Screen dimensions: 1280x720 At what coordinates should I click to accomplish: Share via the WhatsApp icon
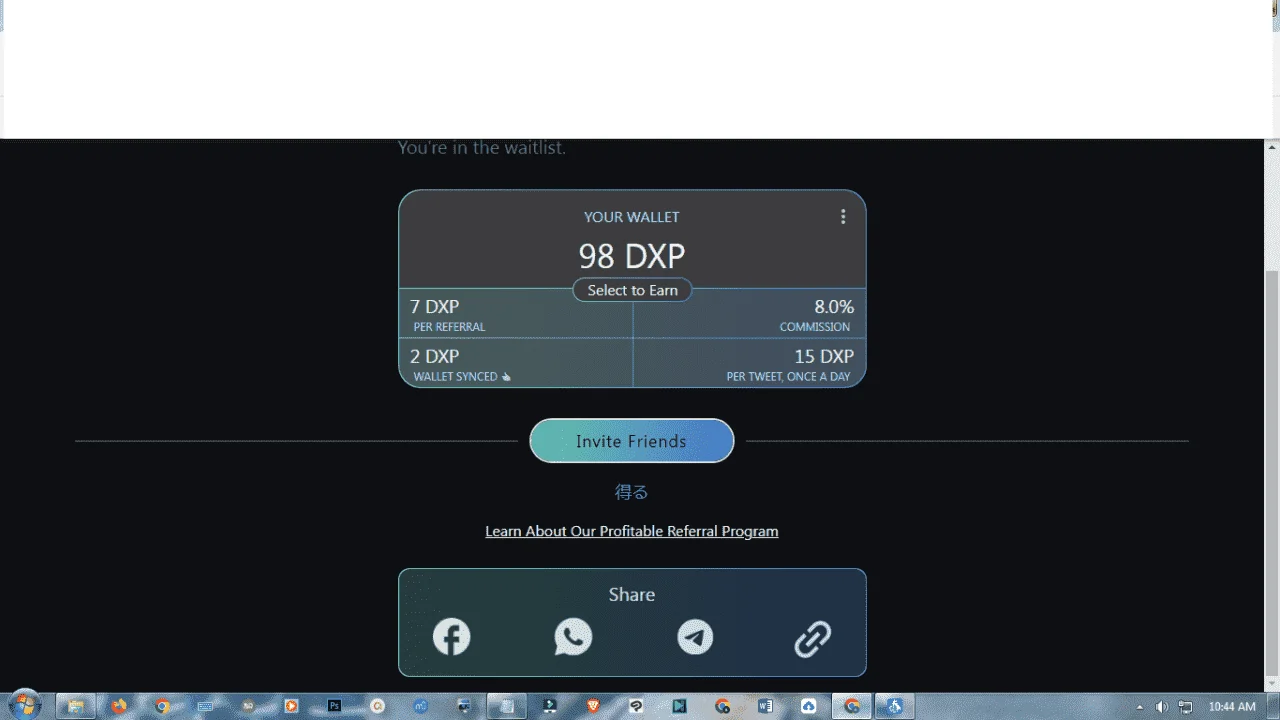(573, 637)
